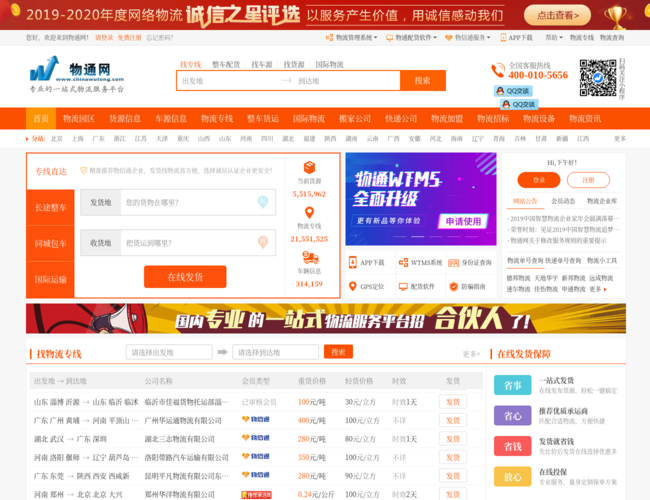Open 物流园区 in main navigation
650x500 pixels.
tap(79, 119)
